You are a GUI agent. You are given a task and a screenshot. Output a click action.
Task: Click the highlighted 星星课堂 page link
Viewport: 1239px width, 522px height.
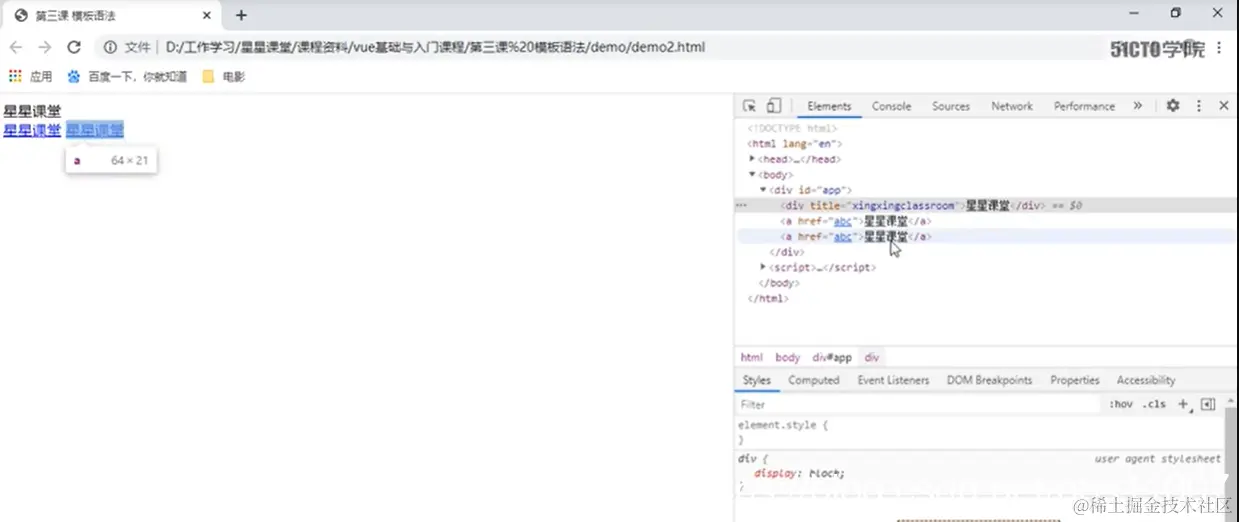[x=95, y=130]
